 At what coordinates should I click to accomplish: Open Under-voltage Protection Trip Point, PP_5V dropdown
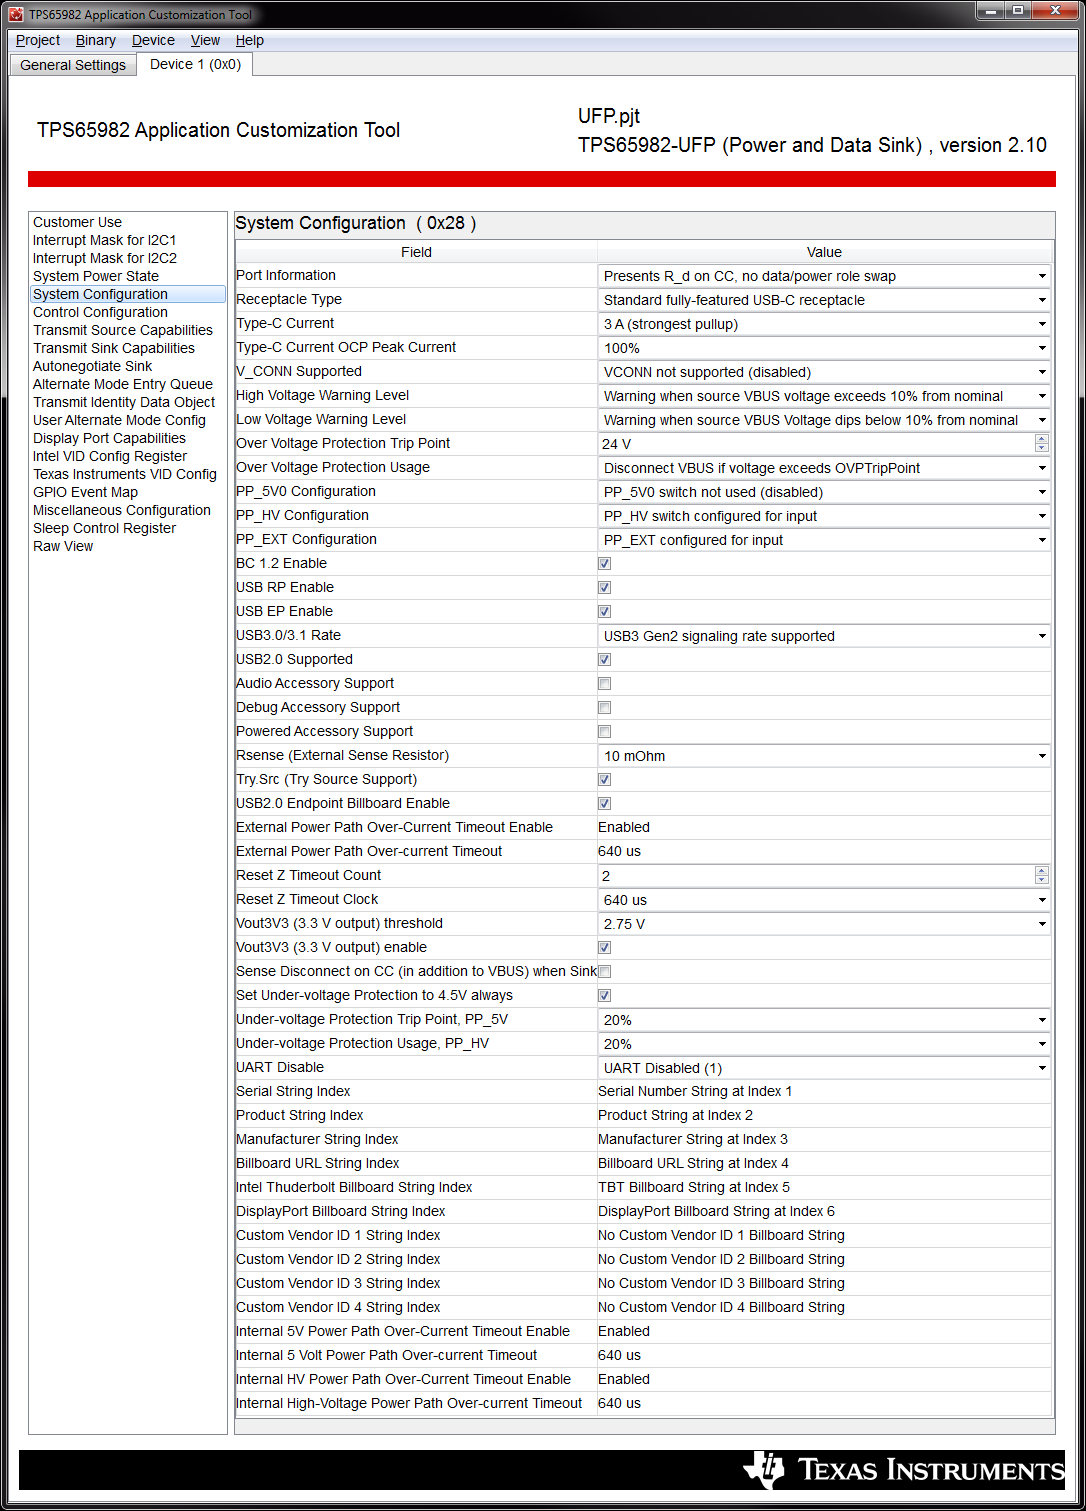pos(824,1020)
